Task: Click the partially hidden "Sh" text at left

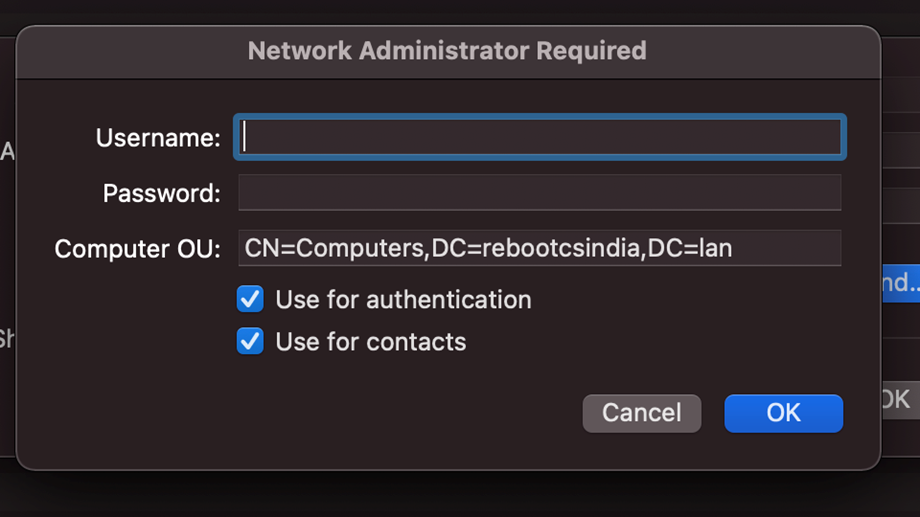Action: [x=6, y=338]
